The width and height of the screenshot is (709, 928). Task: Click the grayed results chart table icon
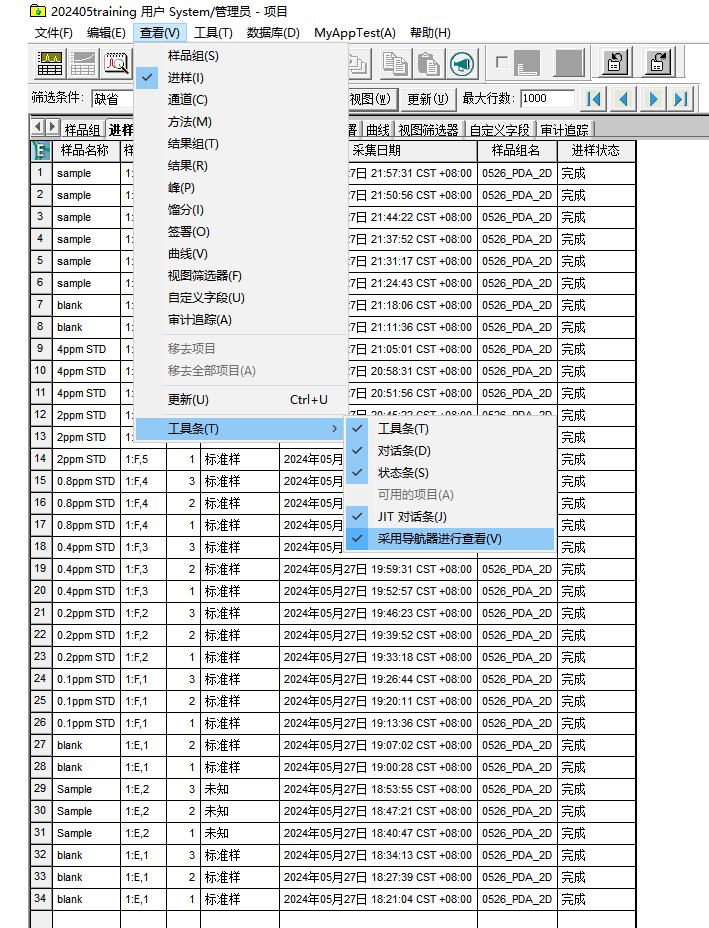point(83,63)
